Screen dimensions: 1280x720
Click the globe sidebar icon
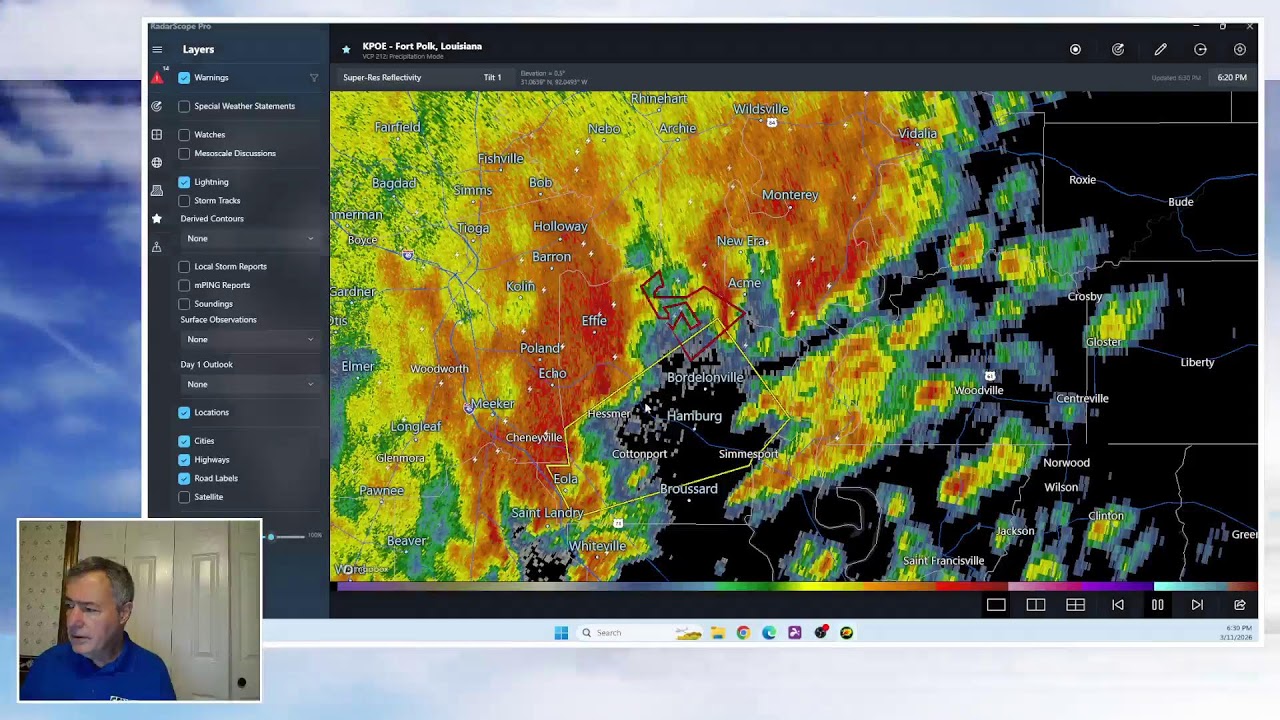[x=157, y=162]
